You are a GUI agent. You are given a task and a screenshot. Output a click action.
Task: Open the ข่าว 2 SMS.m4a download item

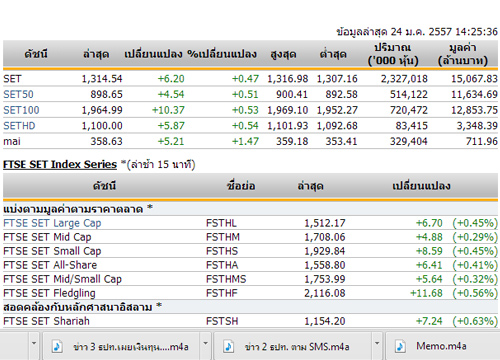point(293,346)
